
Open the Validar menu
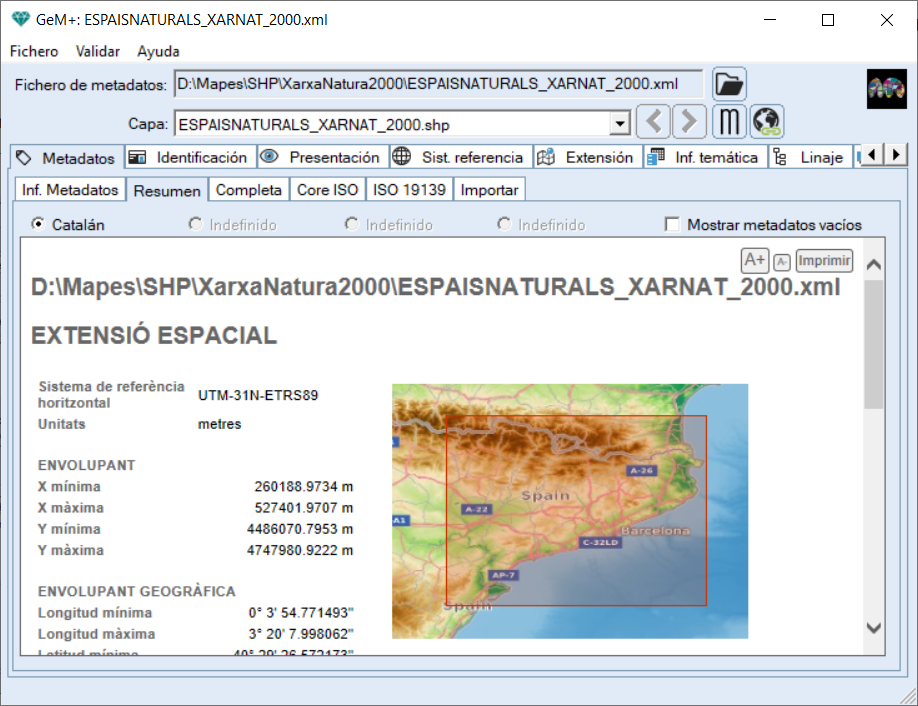click(x=97, y=51)
